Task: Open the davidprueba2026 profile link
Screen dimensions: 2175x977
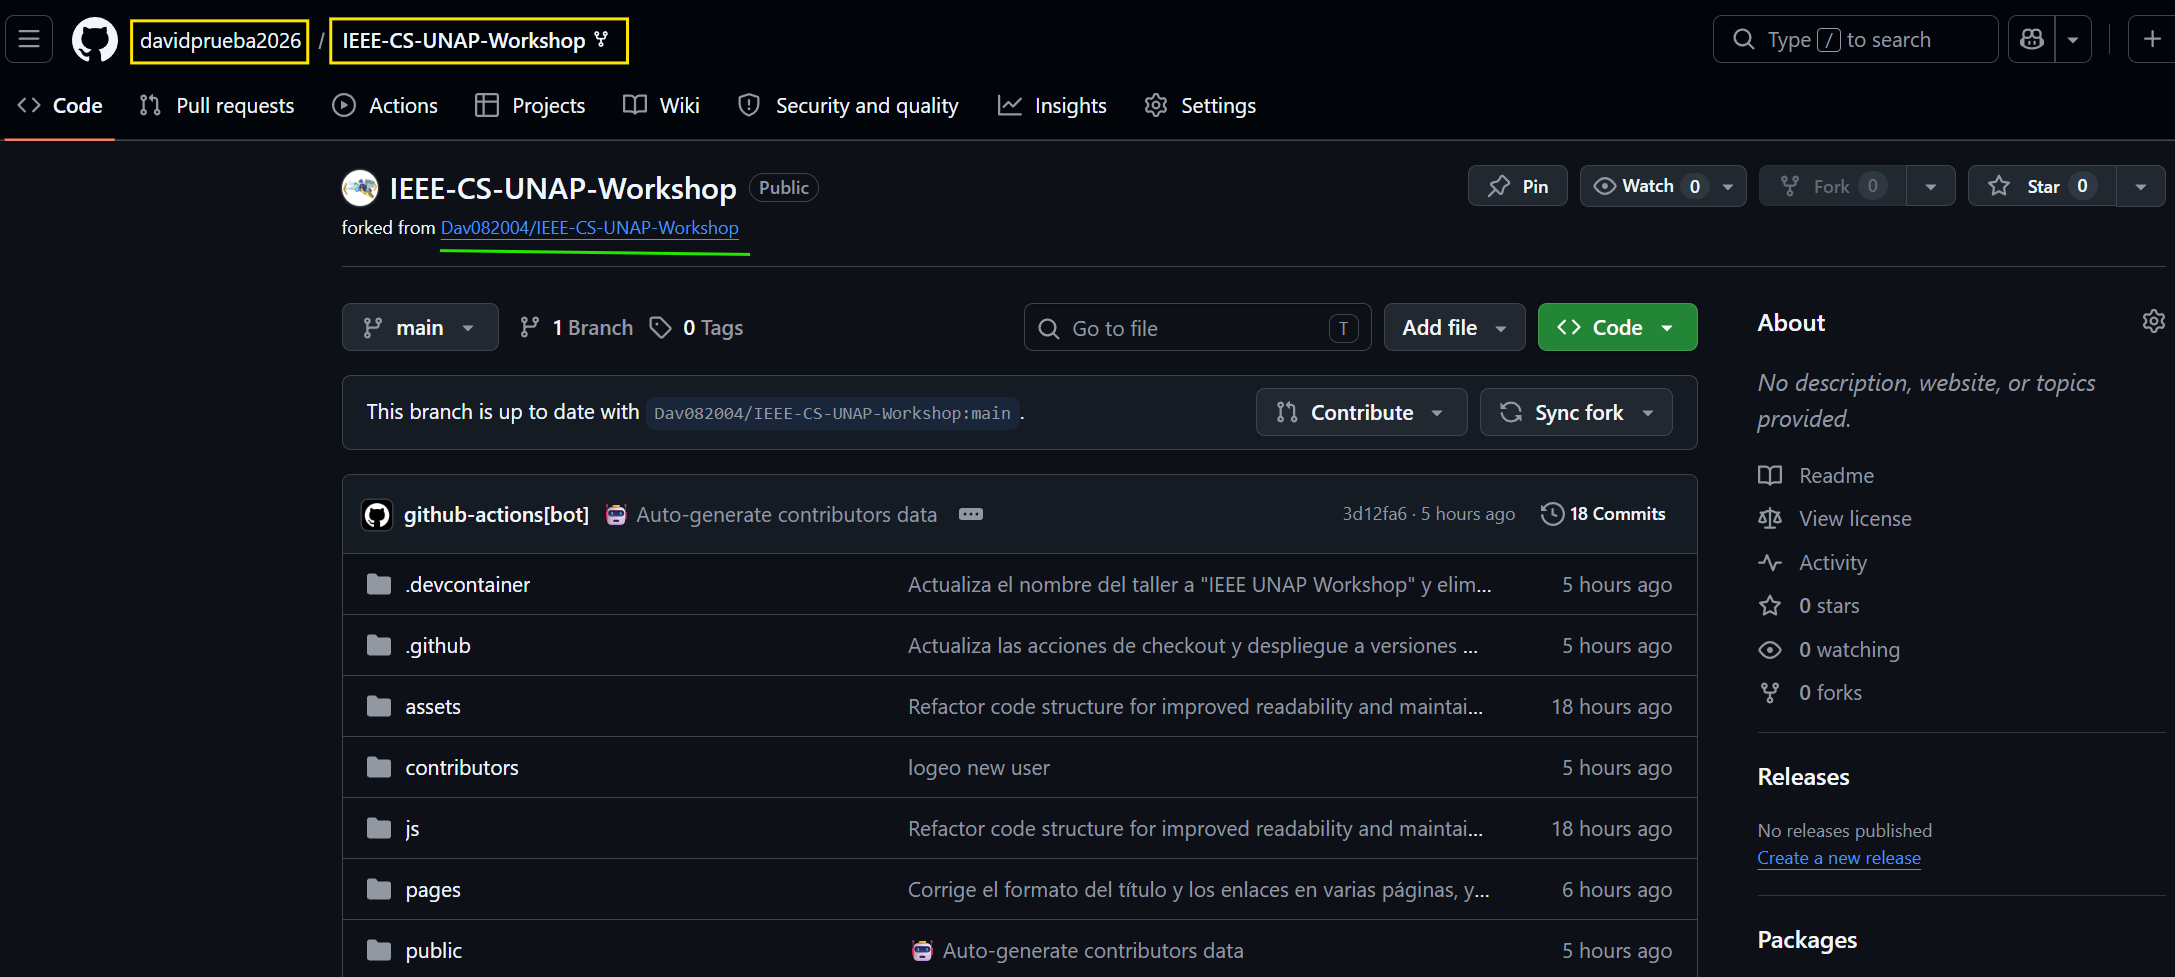Action: 220,41
